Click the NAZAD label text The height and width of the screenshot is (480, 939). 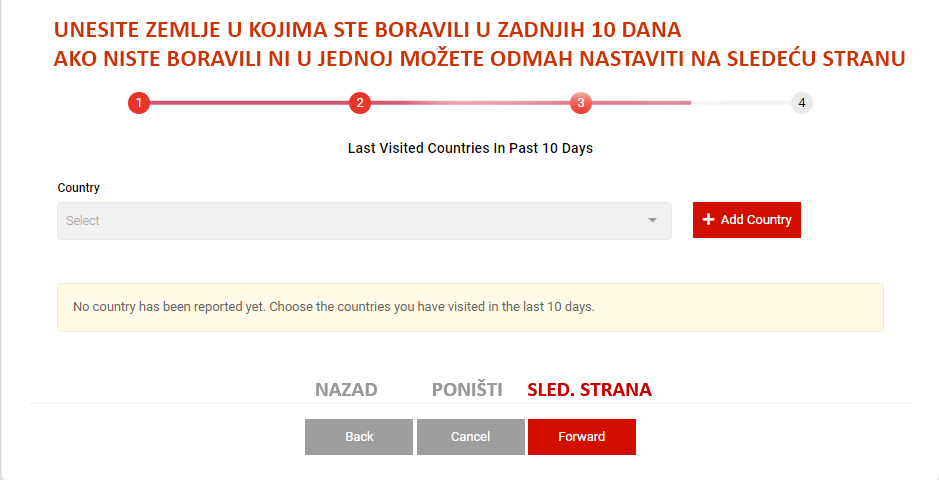click(x=346, y=390)
